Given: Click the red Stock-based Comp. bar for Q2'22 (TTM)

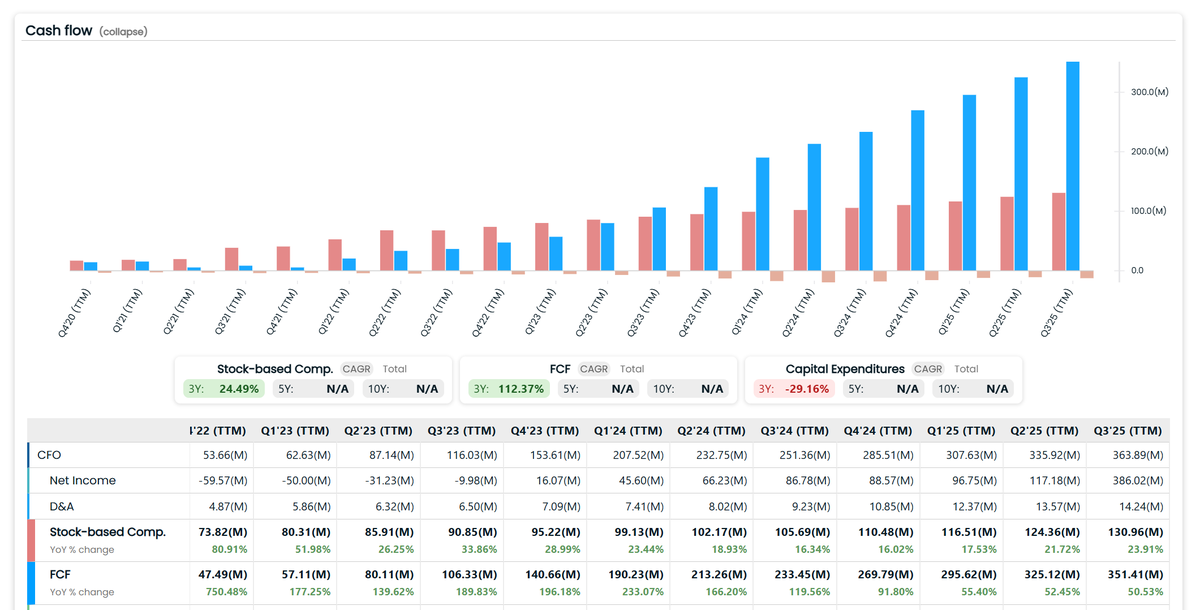Looking at the screenshot, I should coord(386,251).
